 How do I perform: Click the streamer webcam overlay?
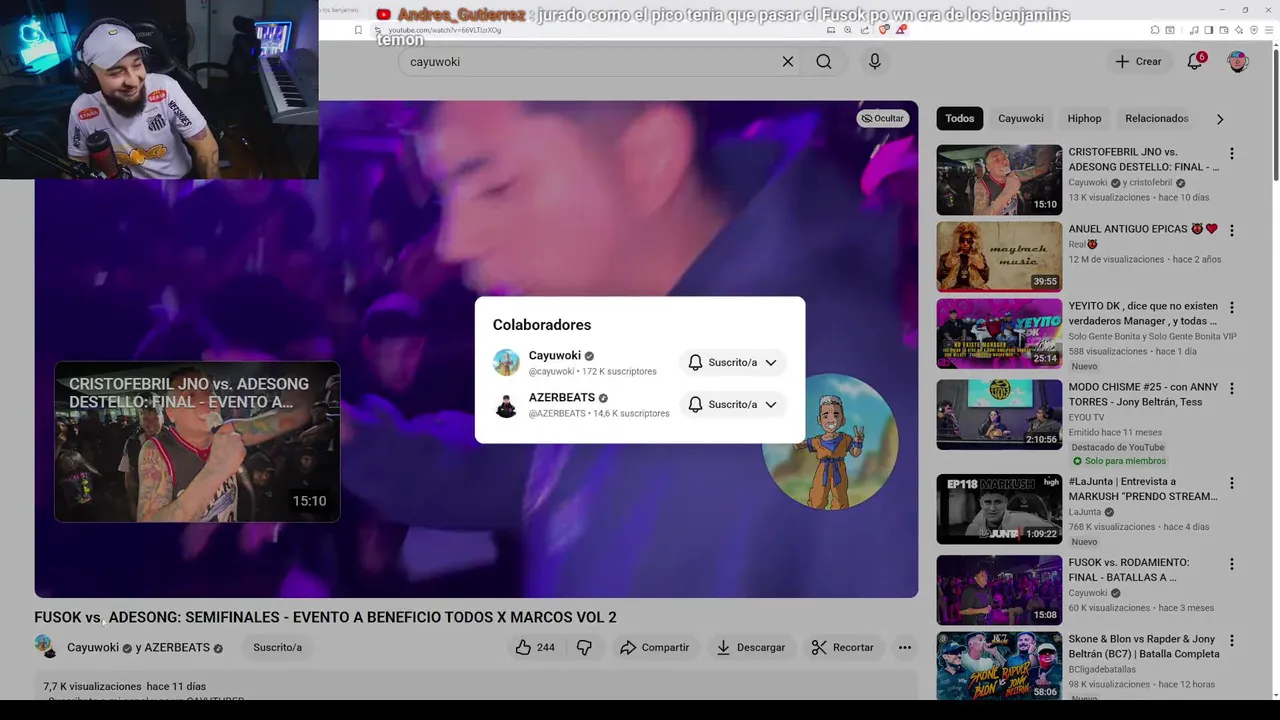(159, 90)
